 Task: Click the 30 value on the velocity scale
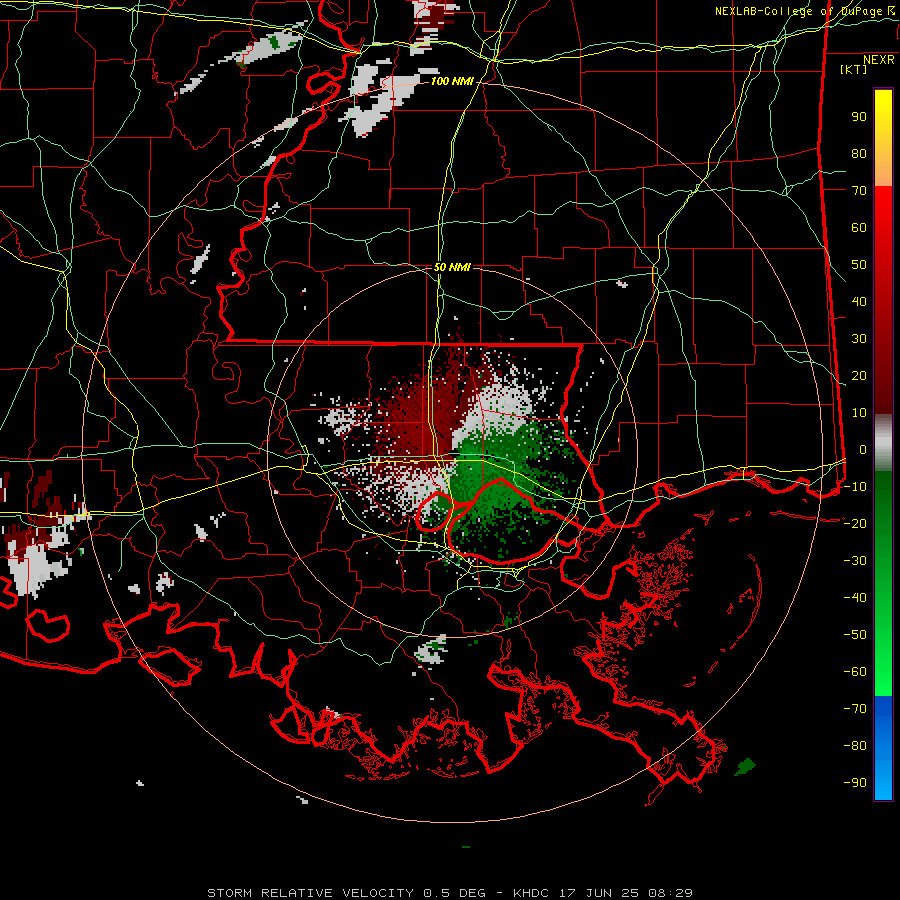tap(859, 339)
